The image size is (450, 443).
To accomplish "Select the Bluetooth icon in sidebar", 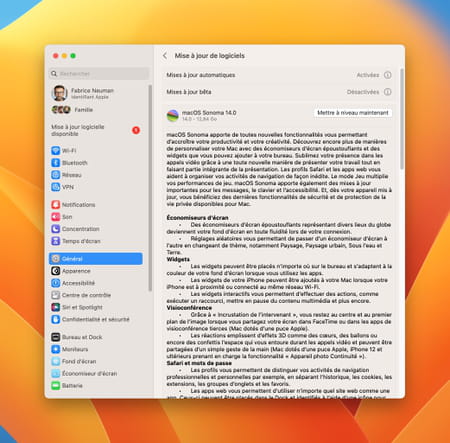I will pos(56,163).
